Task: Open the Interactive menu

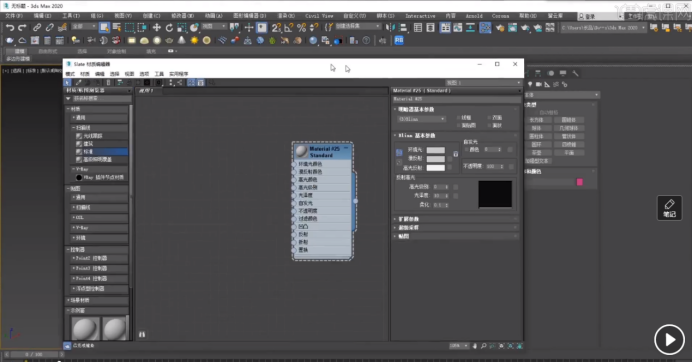Action: pos(420,16)
